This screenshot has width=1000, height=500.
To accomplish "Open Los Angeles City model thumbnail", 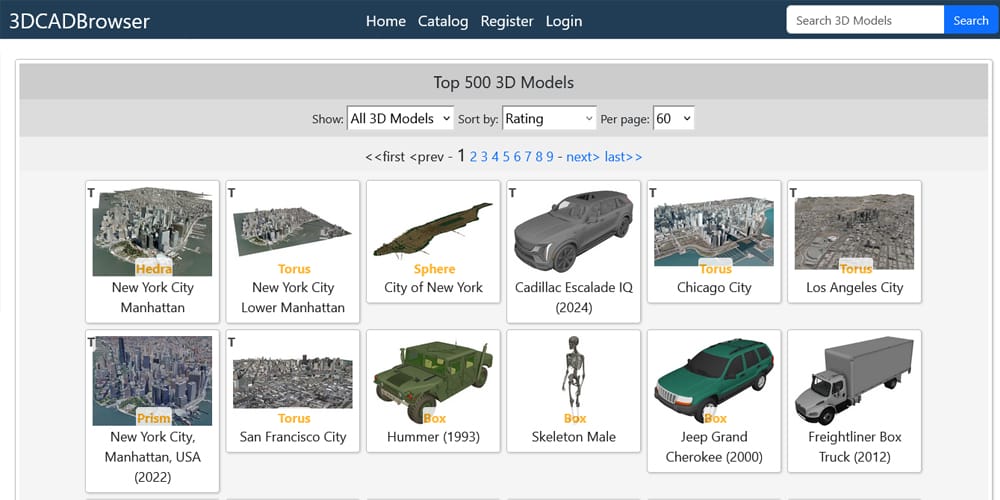I will point(854,232).
